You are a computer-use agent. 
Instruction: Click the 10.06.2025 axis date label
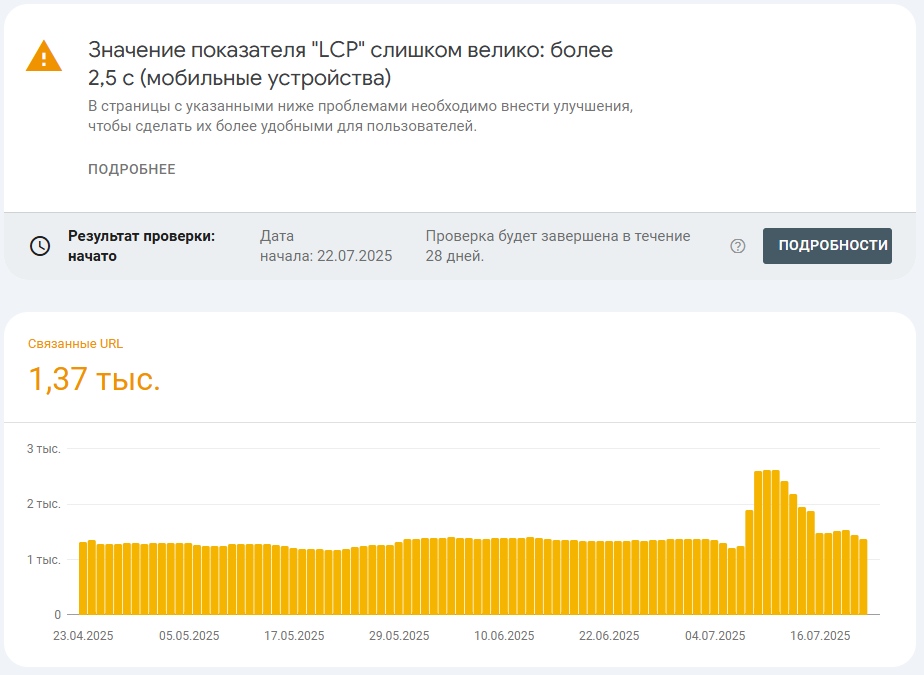pyautogui.click(x=504, y=636)
